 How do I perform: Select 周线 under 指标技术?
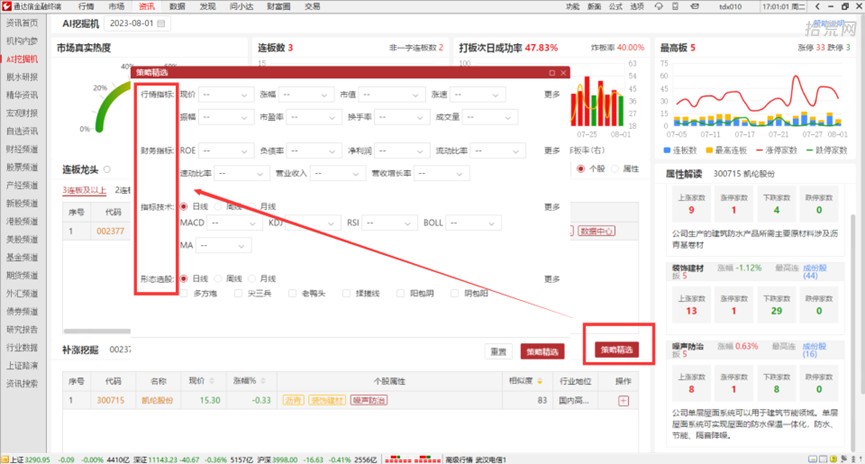pos(218,206)
